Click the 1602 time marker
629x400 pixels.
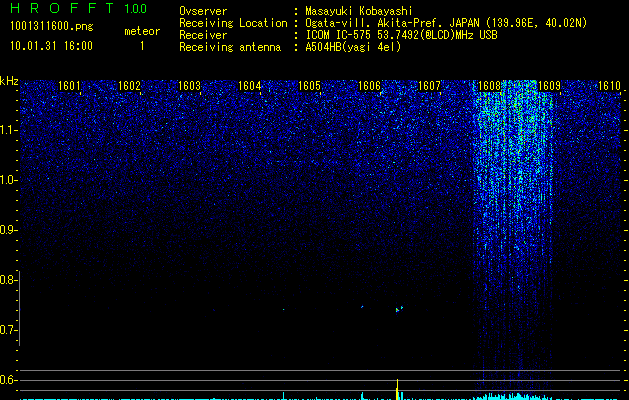129,86
